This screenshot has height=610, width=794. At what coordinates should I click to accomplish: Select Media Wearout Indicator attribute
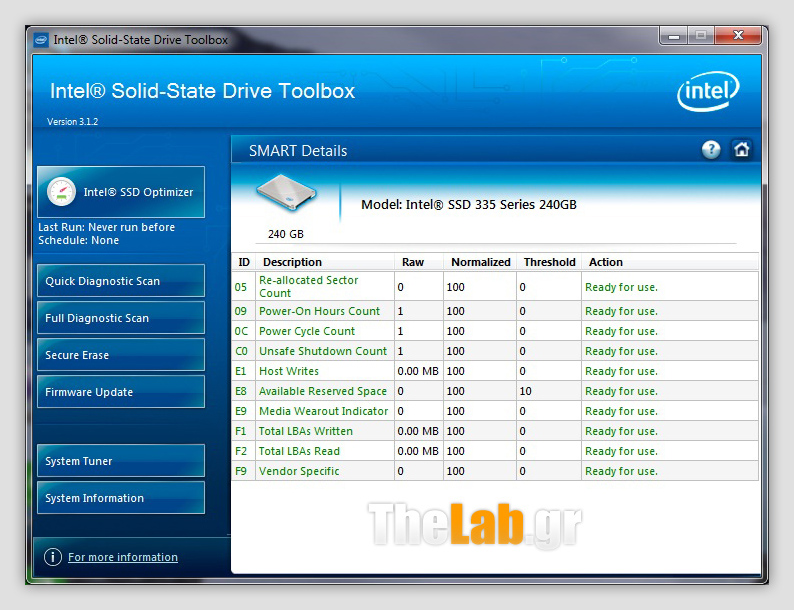324,411
